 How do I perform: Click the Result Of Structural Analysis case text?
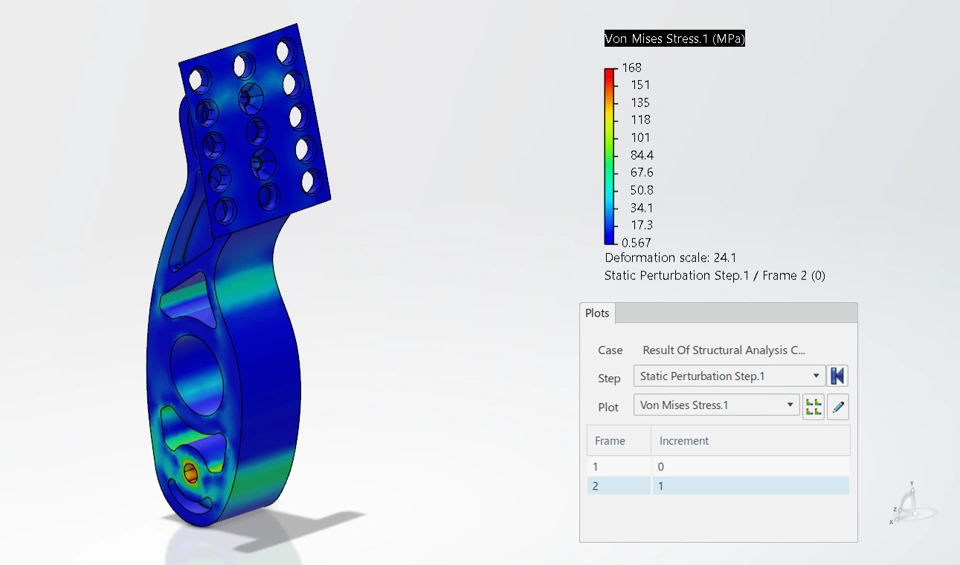(x=724, y=350)
